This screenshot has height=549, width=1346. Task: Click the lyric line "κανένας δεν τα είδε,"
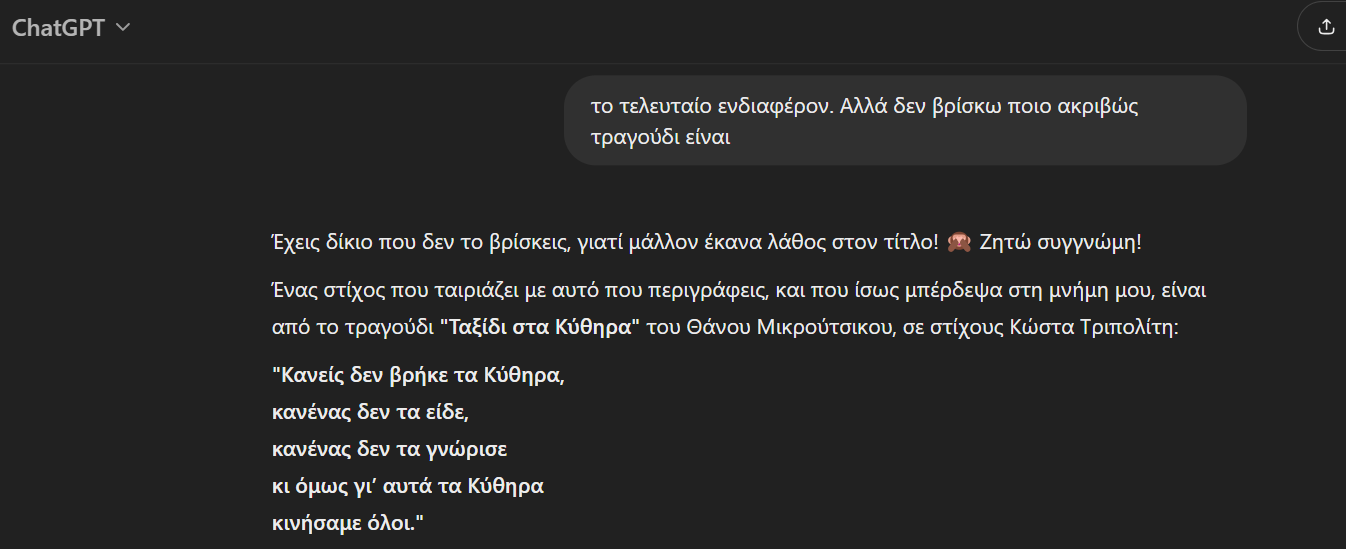point(370,412)
